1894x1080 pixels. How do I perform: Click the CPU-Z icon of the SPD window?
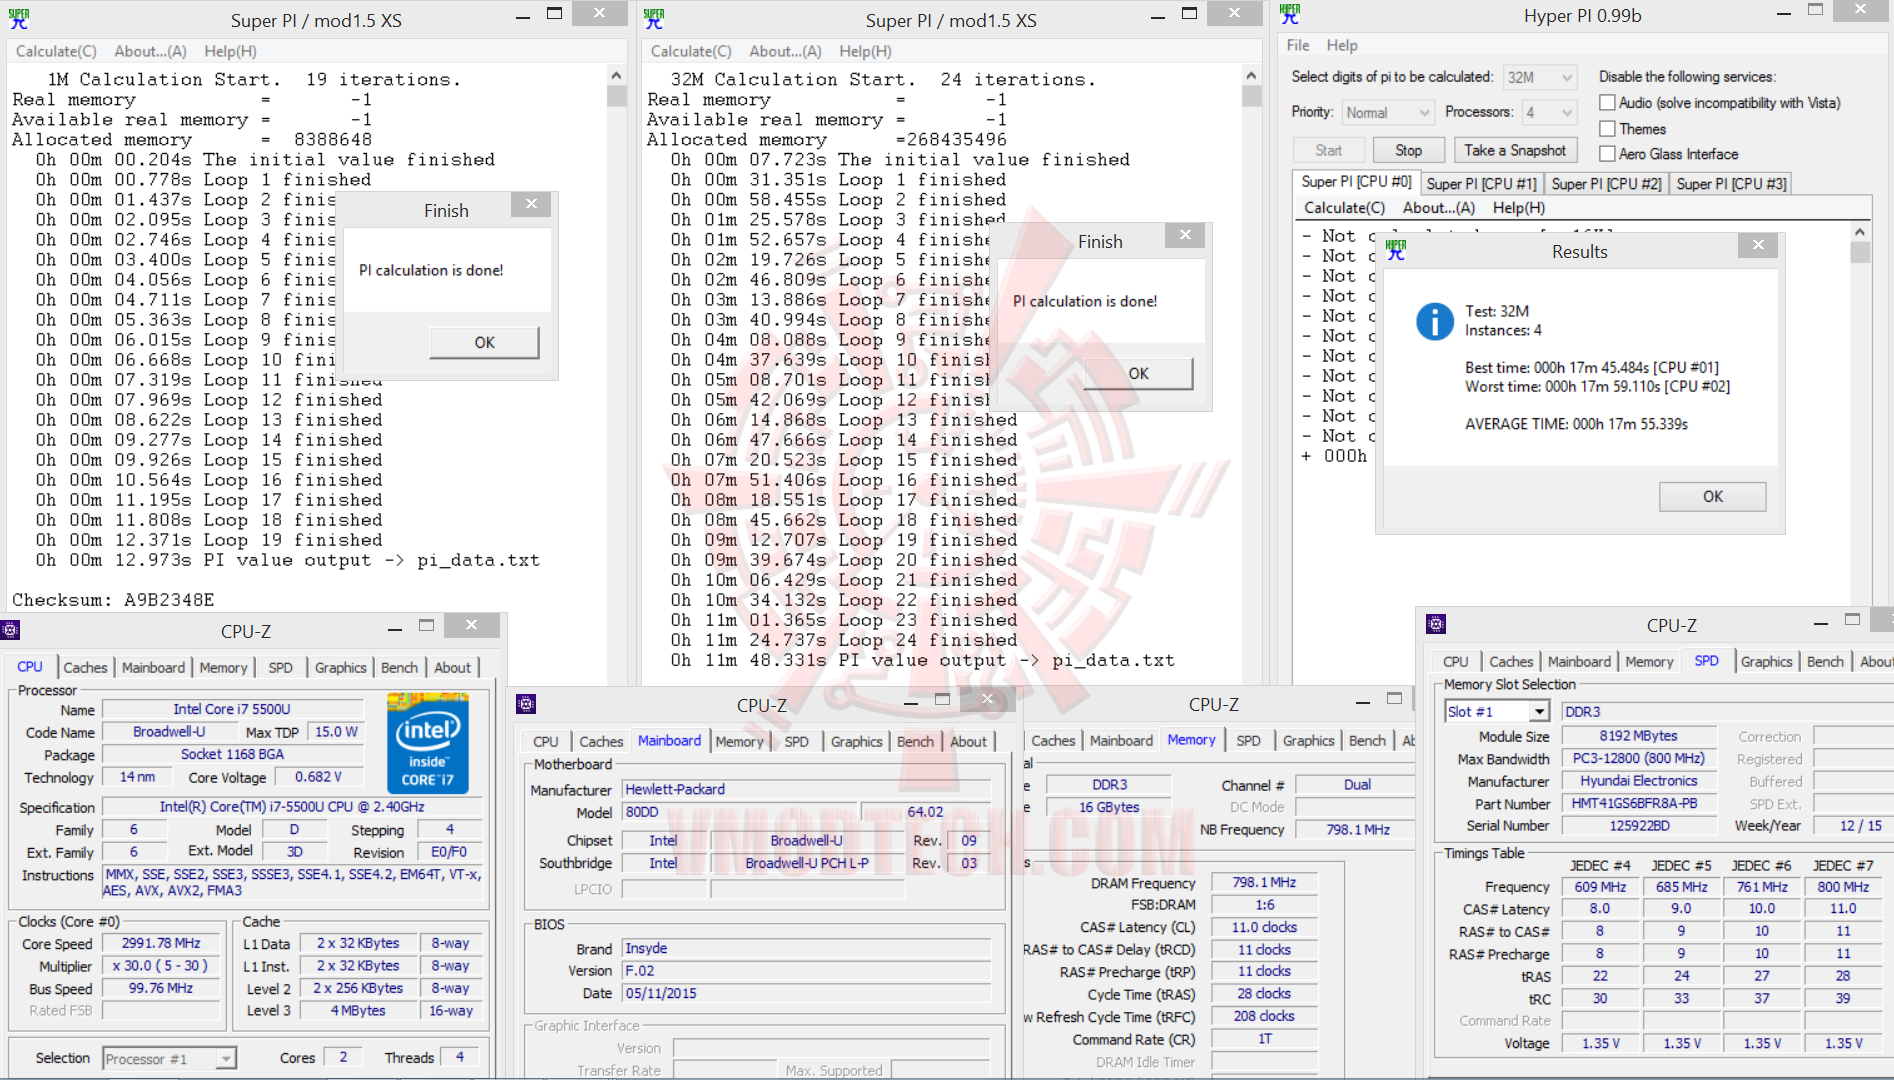(x=1436, y=624)
